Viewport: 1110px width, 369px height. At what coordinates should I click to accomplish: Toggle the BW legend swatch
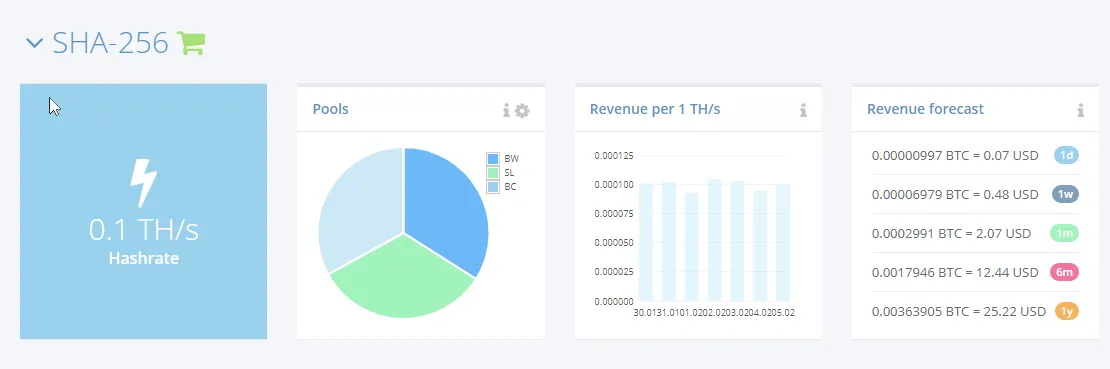pos(493,159)
